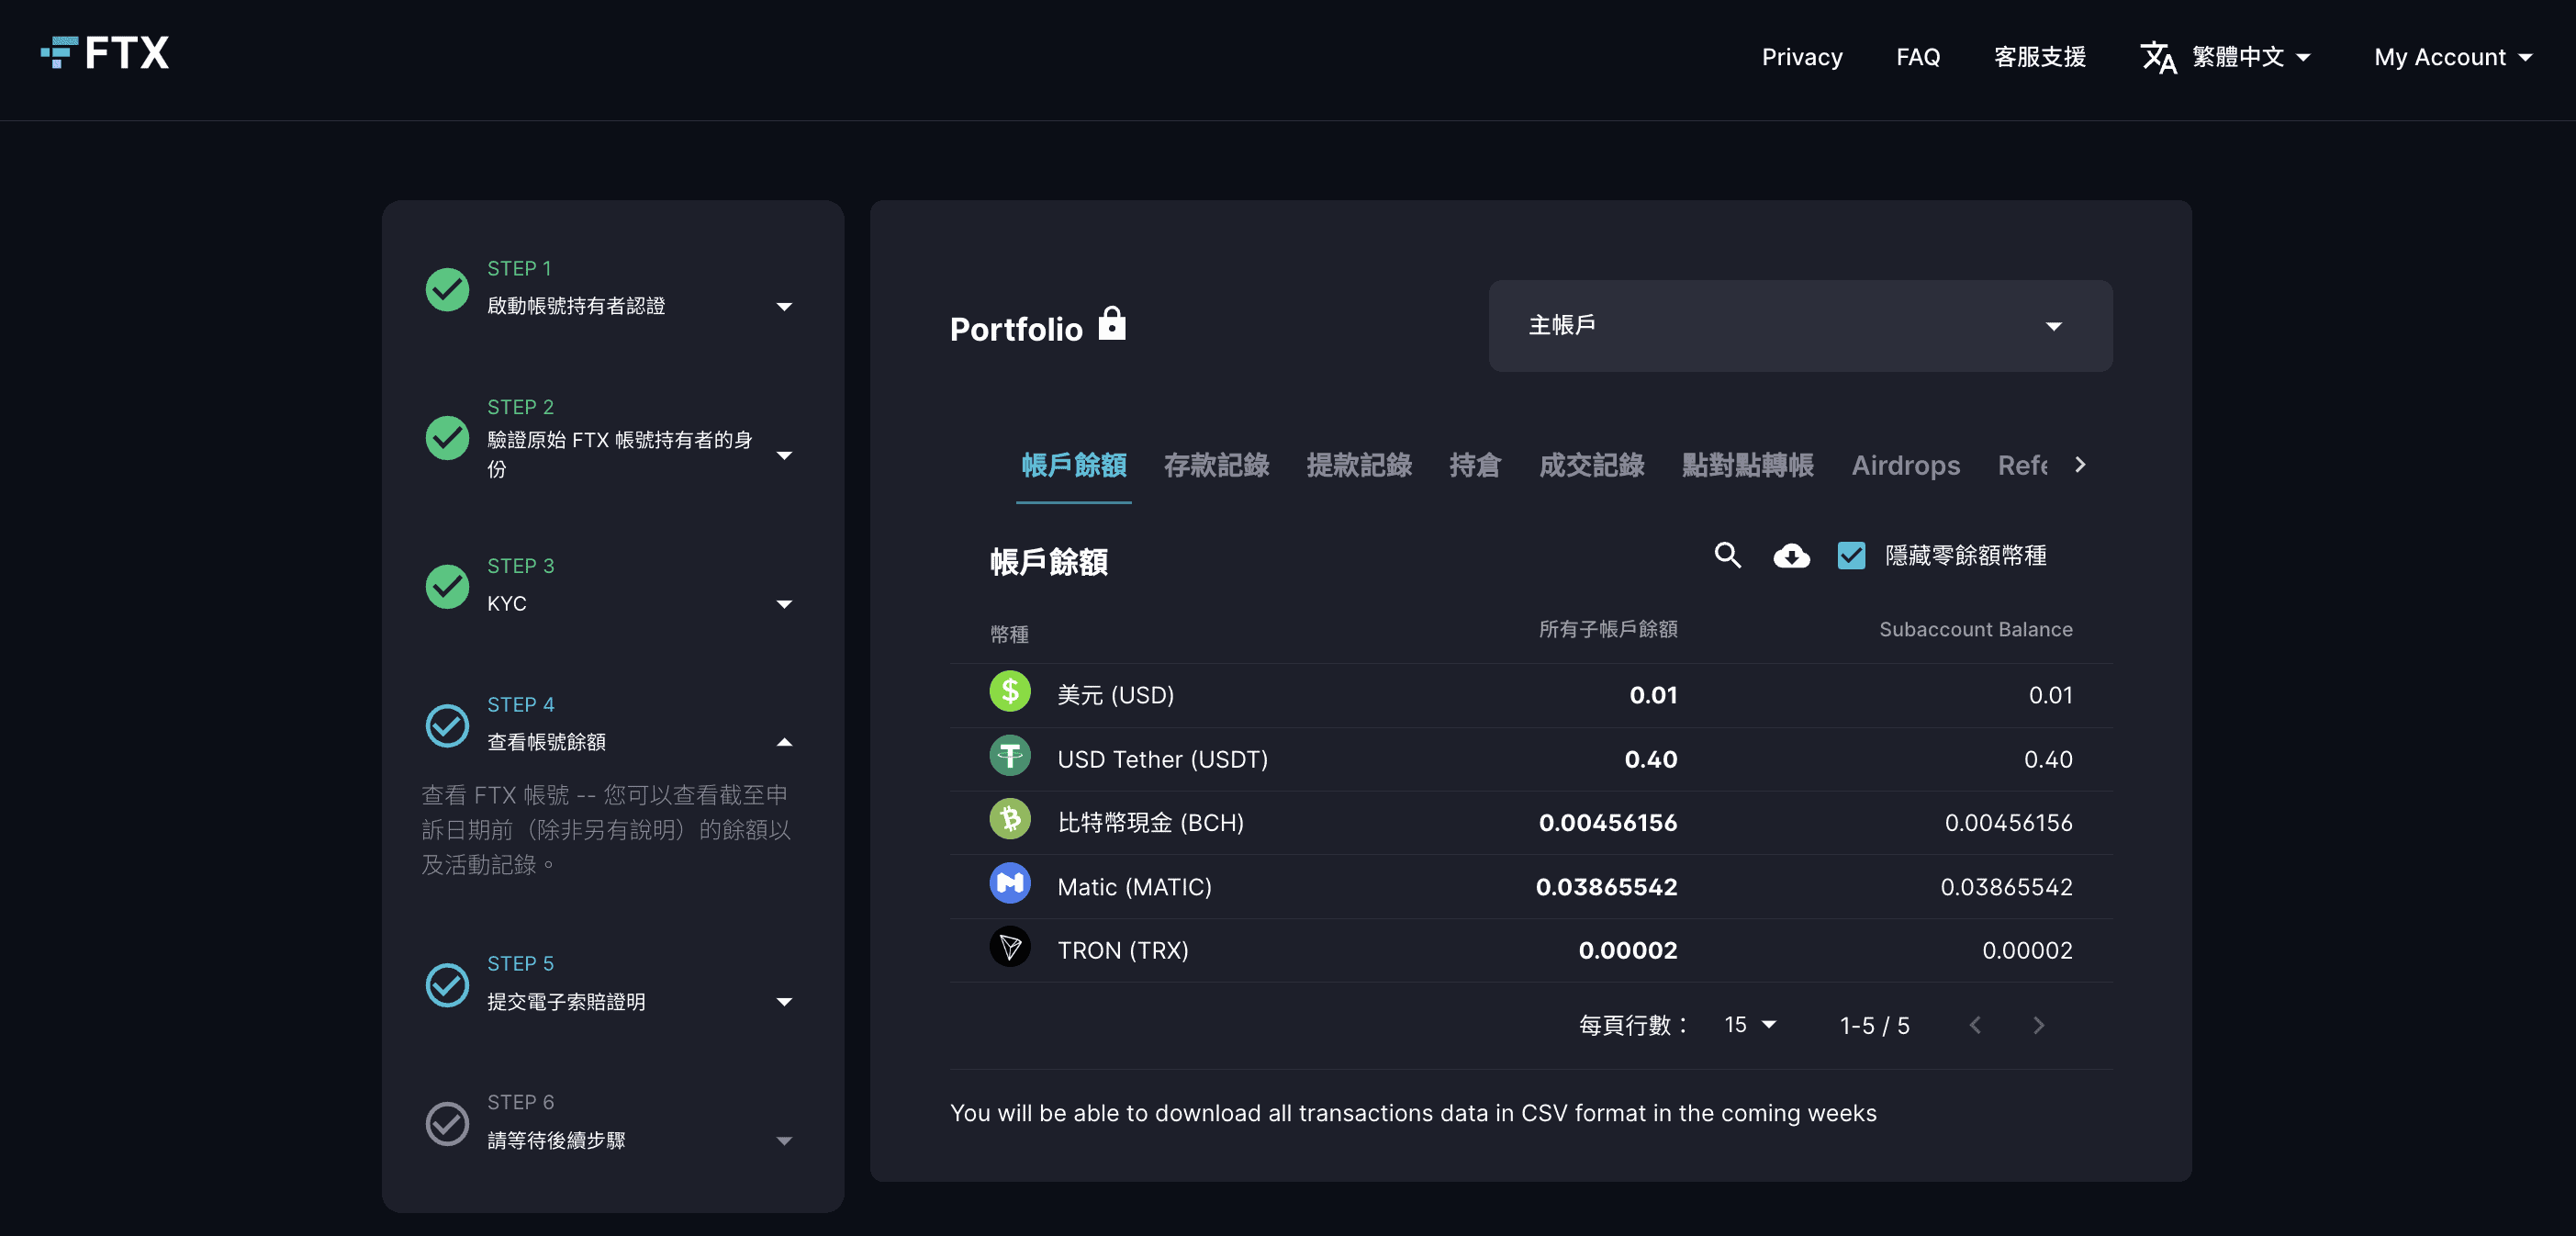The width and height of the screenshot is (2576, 1236).
Task: Click the 比特幣現金 (BCH) row name
Action: [x=1150, y=823]
